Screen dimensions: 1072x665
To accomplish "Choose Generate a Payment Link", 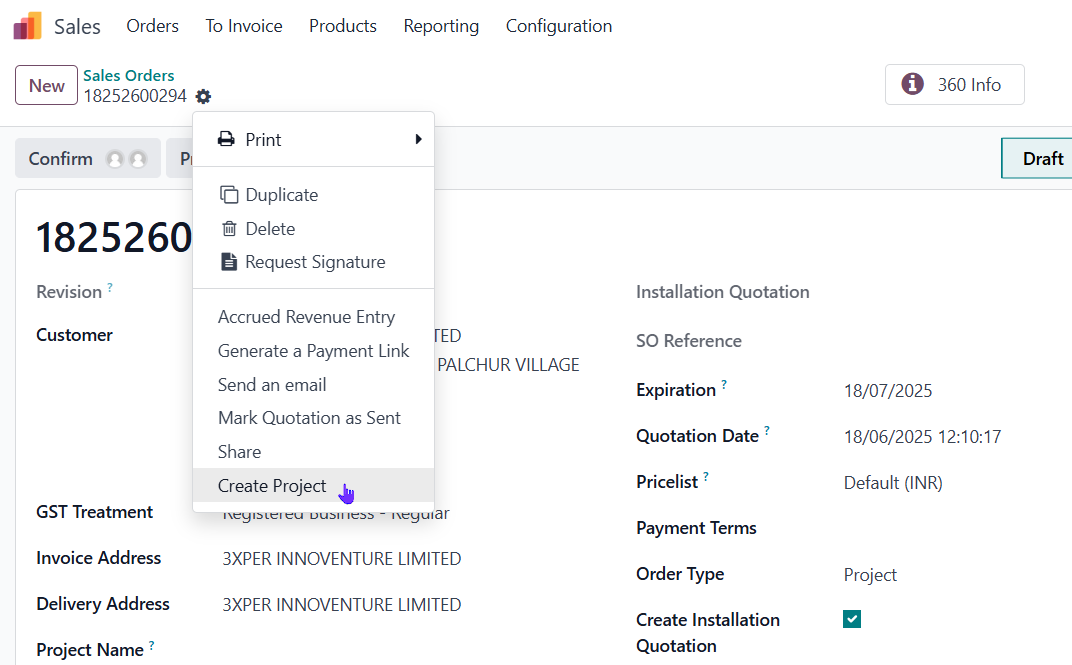I will pos(313,351).
